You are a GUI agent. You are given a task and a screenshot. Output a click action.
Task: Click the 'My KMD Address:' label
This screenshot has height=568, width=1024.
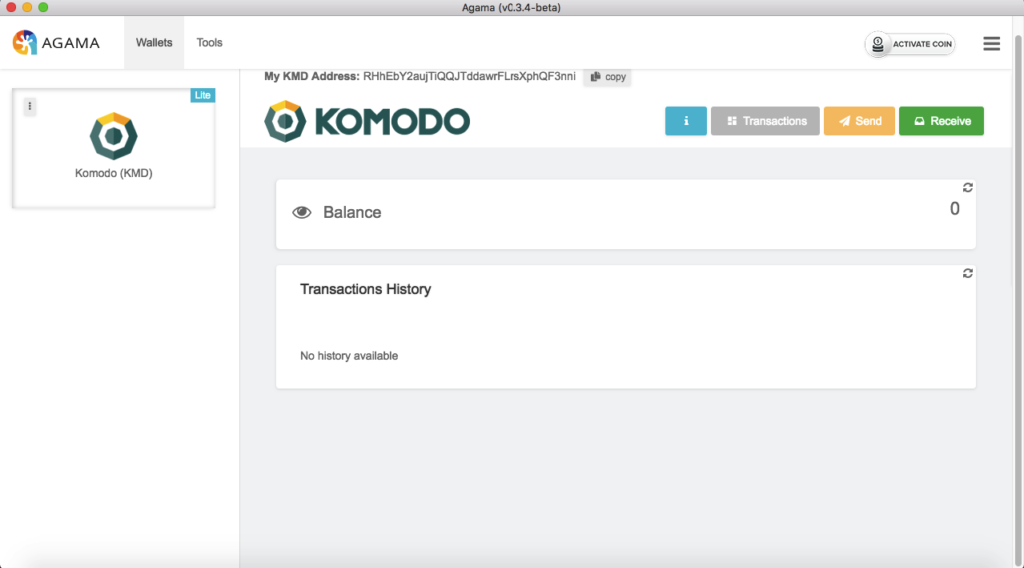[x=312, y=76]
